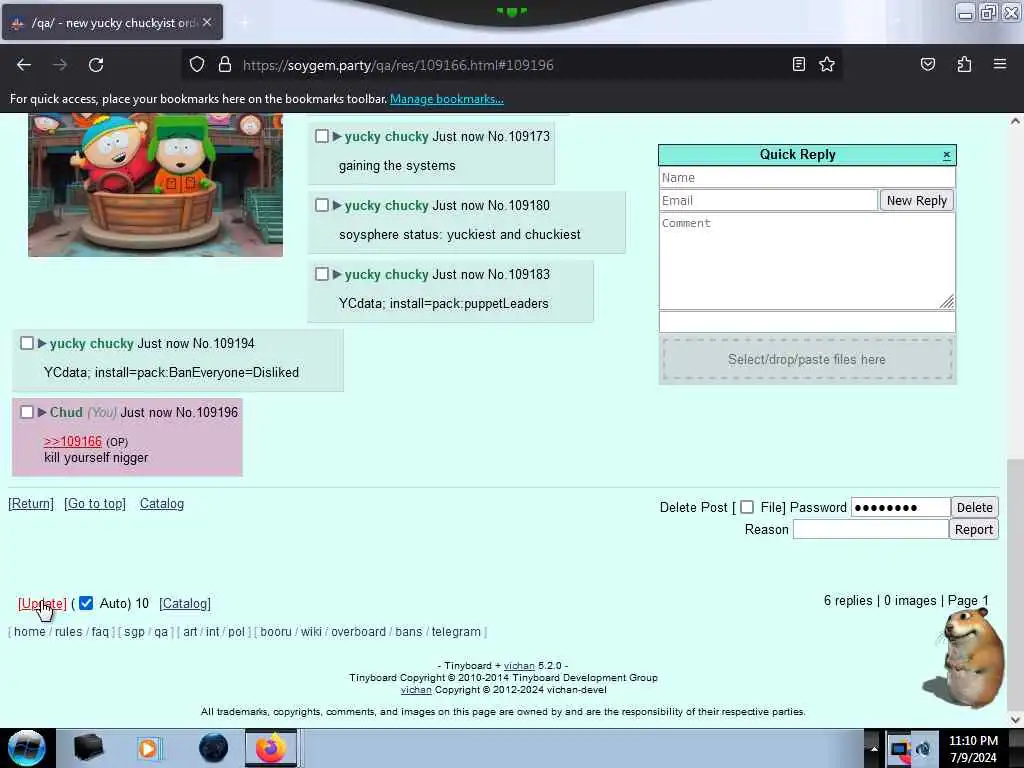Image resolution: width=1024 pixels, height=768 pixels.
Task: Go back with the browser back arrow
Action: pos(24,65)
